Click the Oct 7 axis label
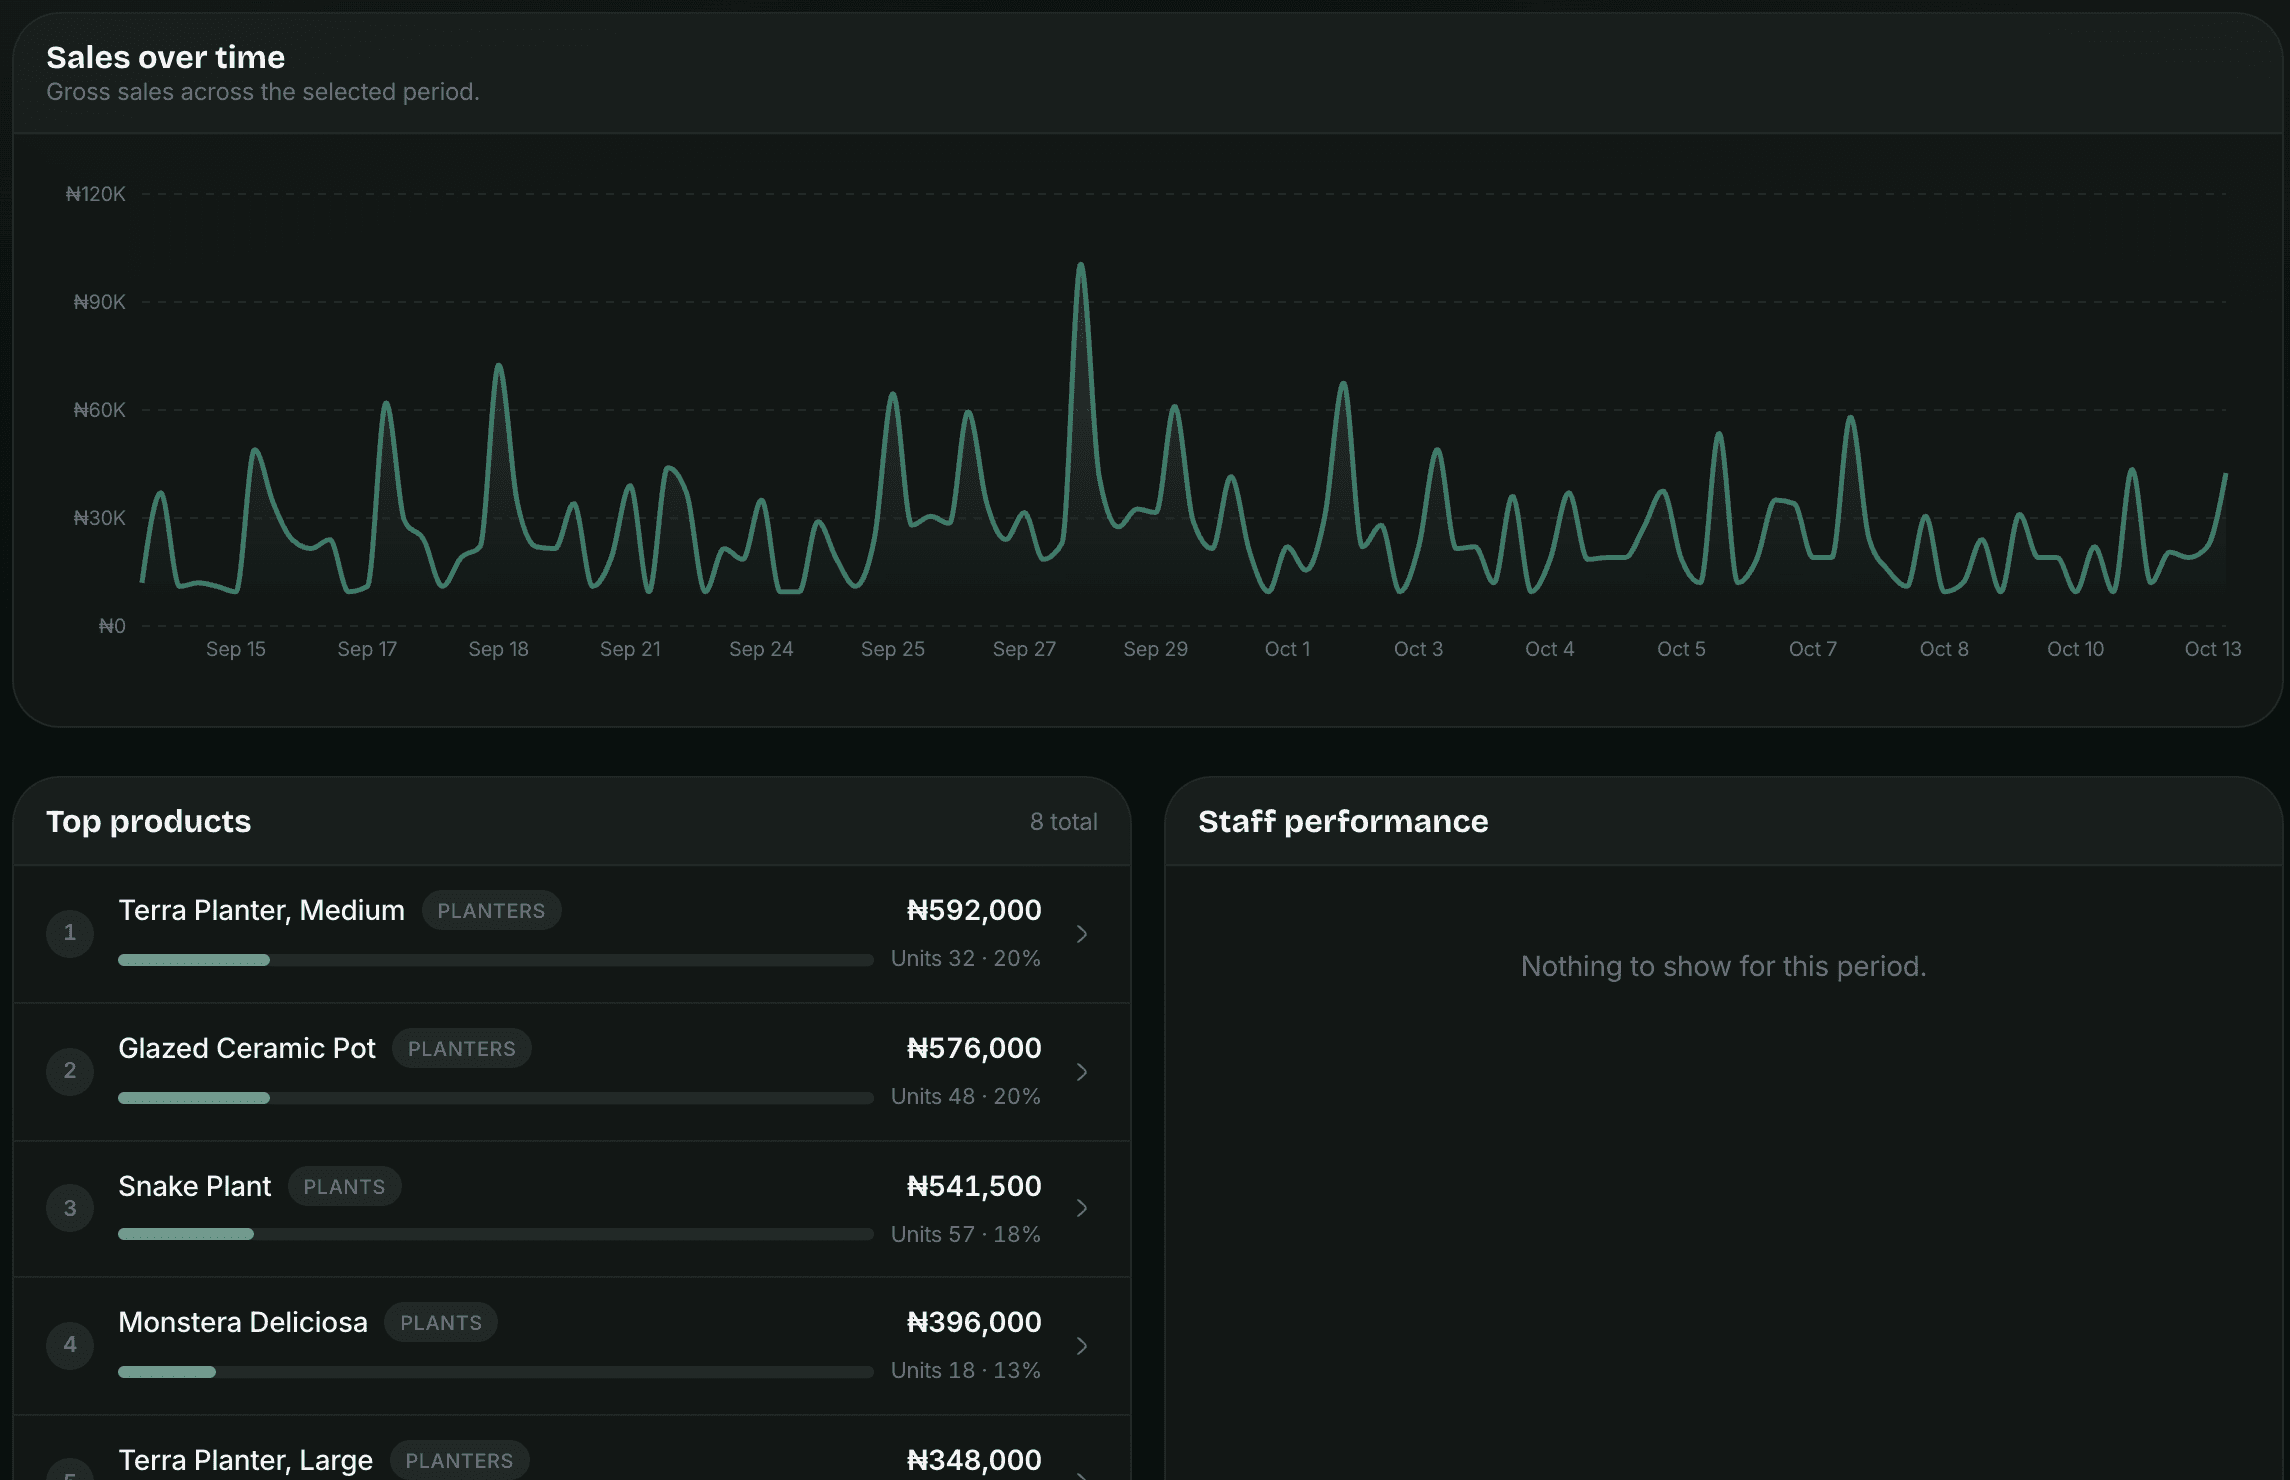This screenshot has width=2290, height=1480. tap(1813, 649)
